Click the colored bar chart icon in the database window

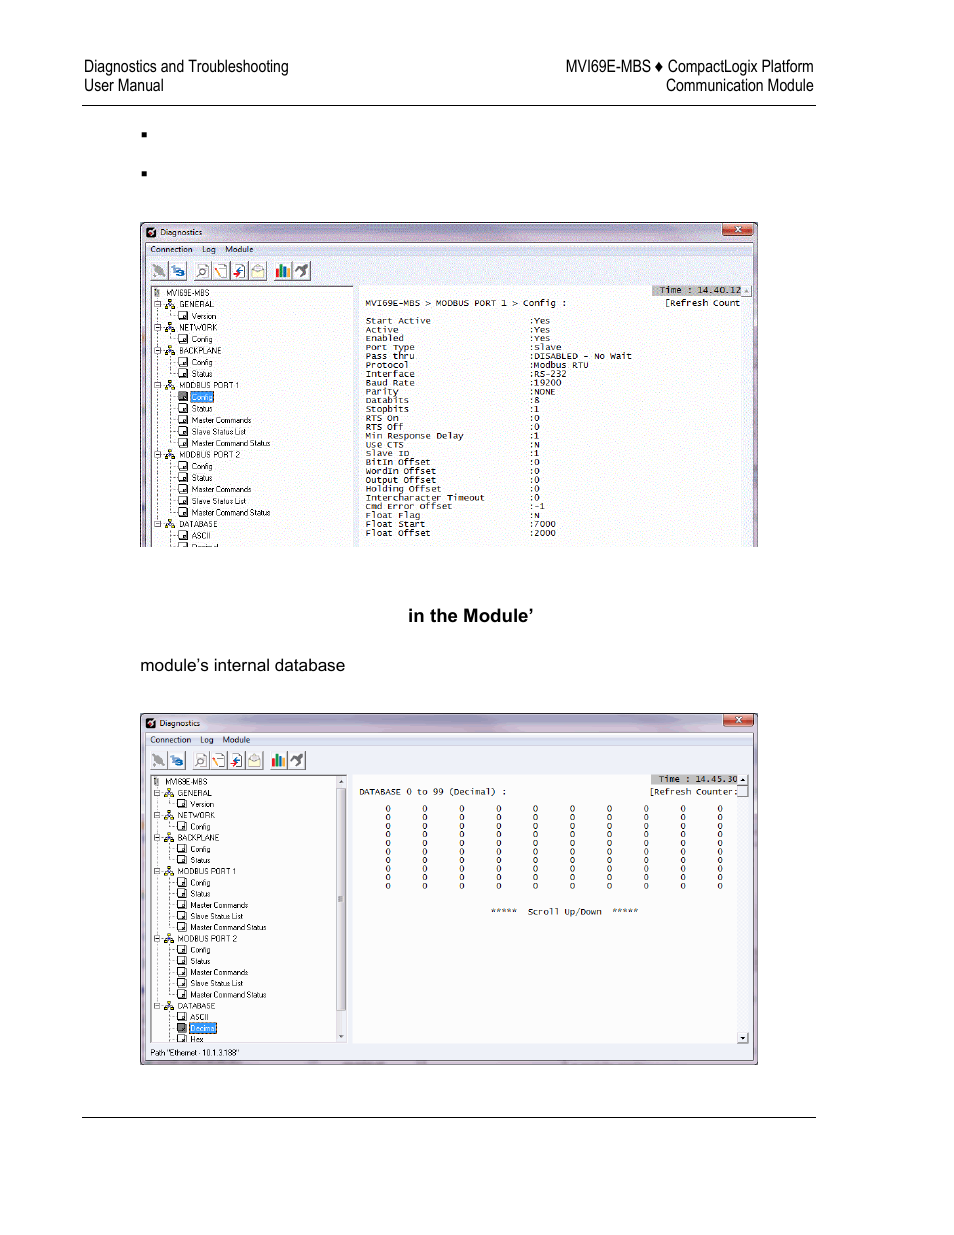[279, 761]
